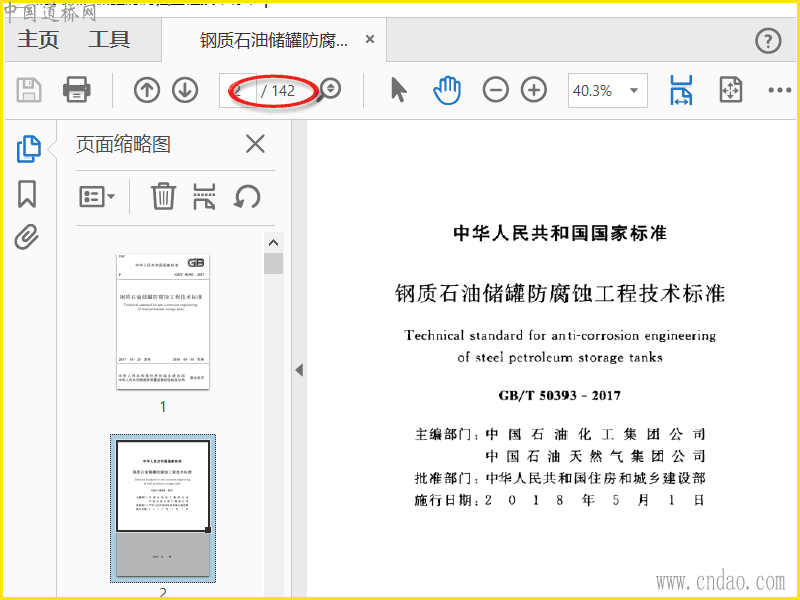The width and height of the screenshot is (800, 600).
Task: Click the title 钢质石油储罐防腐蚀工程技术标准
Action: (x=560, y=293)
